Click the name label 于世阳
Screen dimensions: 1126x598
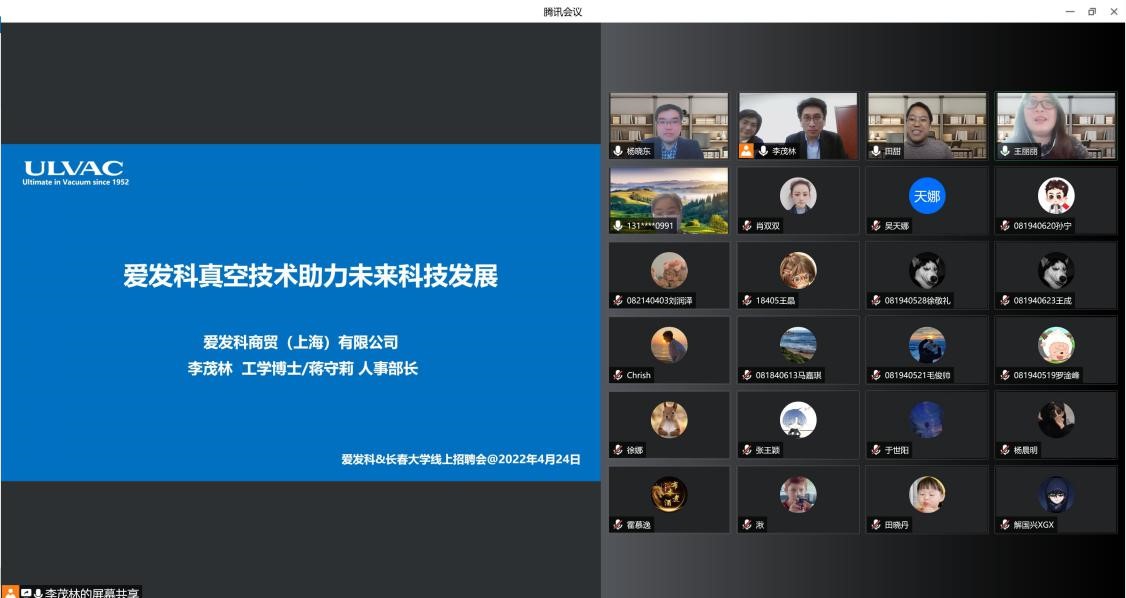pos(897,450)
